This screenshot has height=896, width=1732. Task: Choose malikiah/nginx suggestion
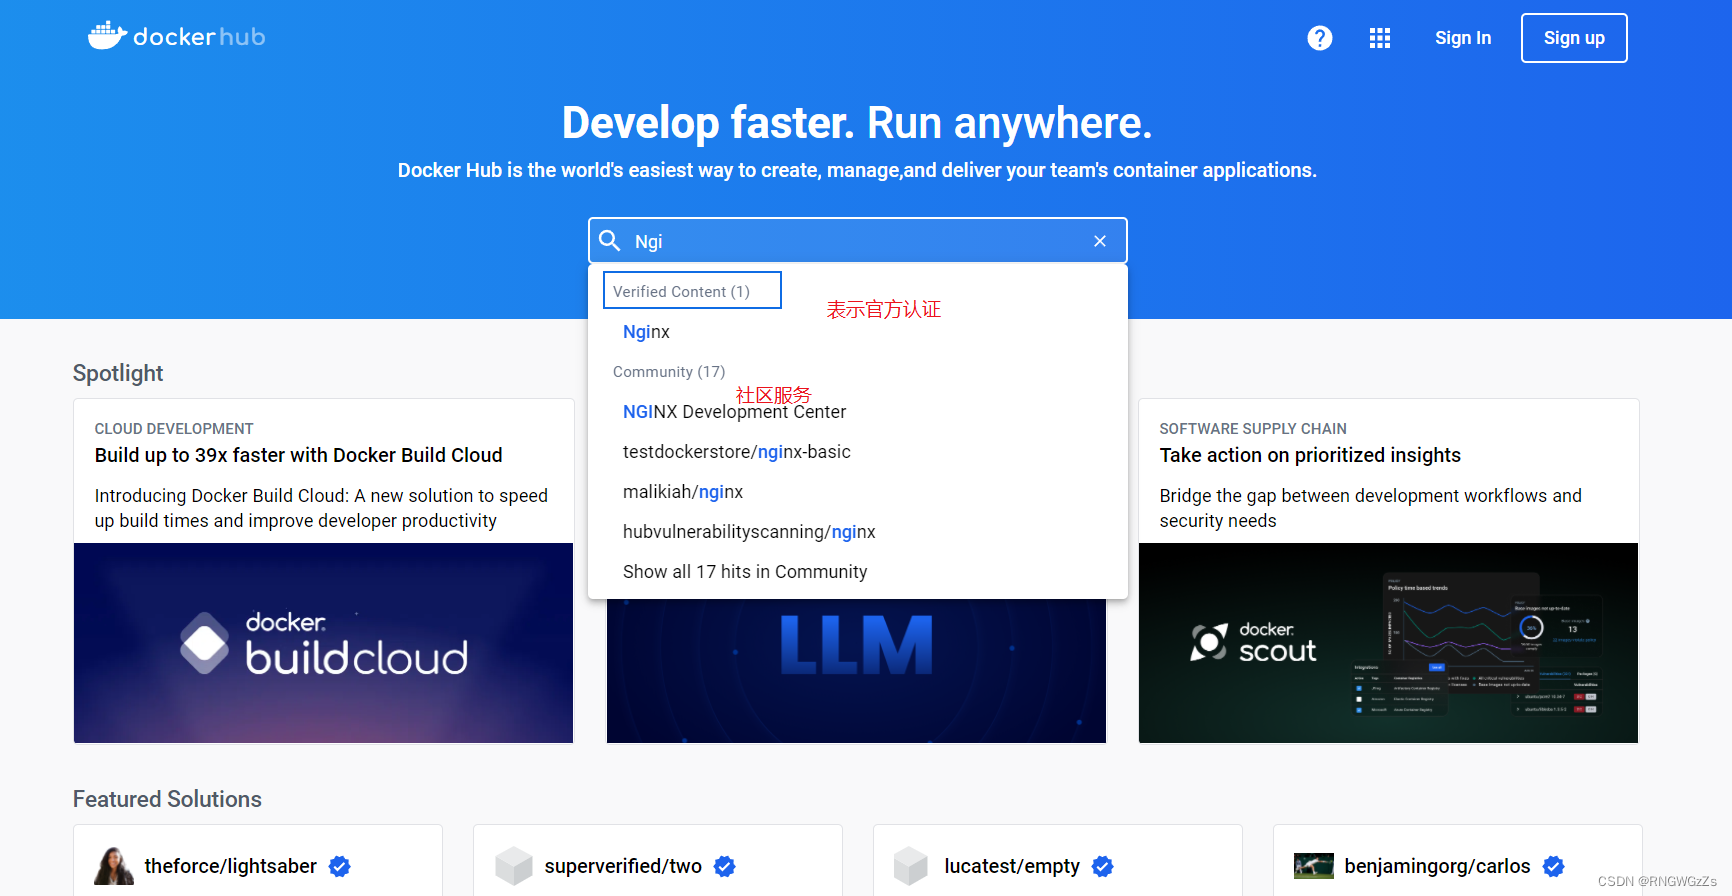(683, 492)
